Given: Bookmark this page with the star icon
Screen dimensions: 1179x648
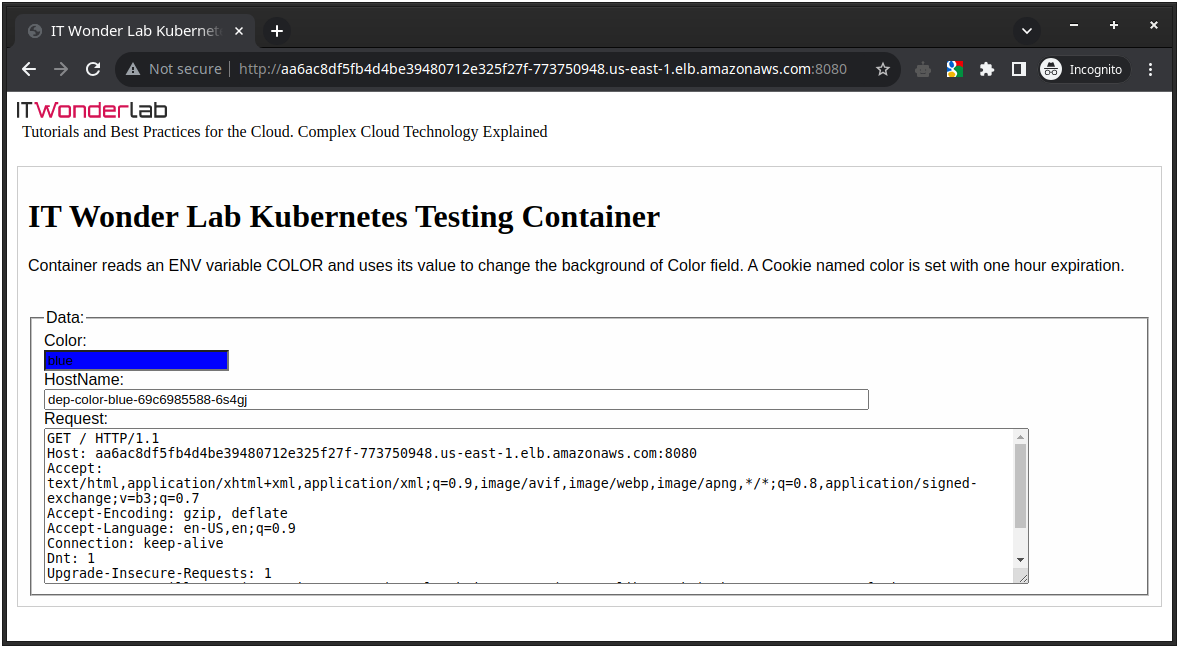Looking at the screenshot, I should click(883, 69).
